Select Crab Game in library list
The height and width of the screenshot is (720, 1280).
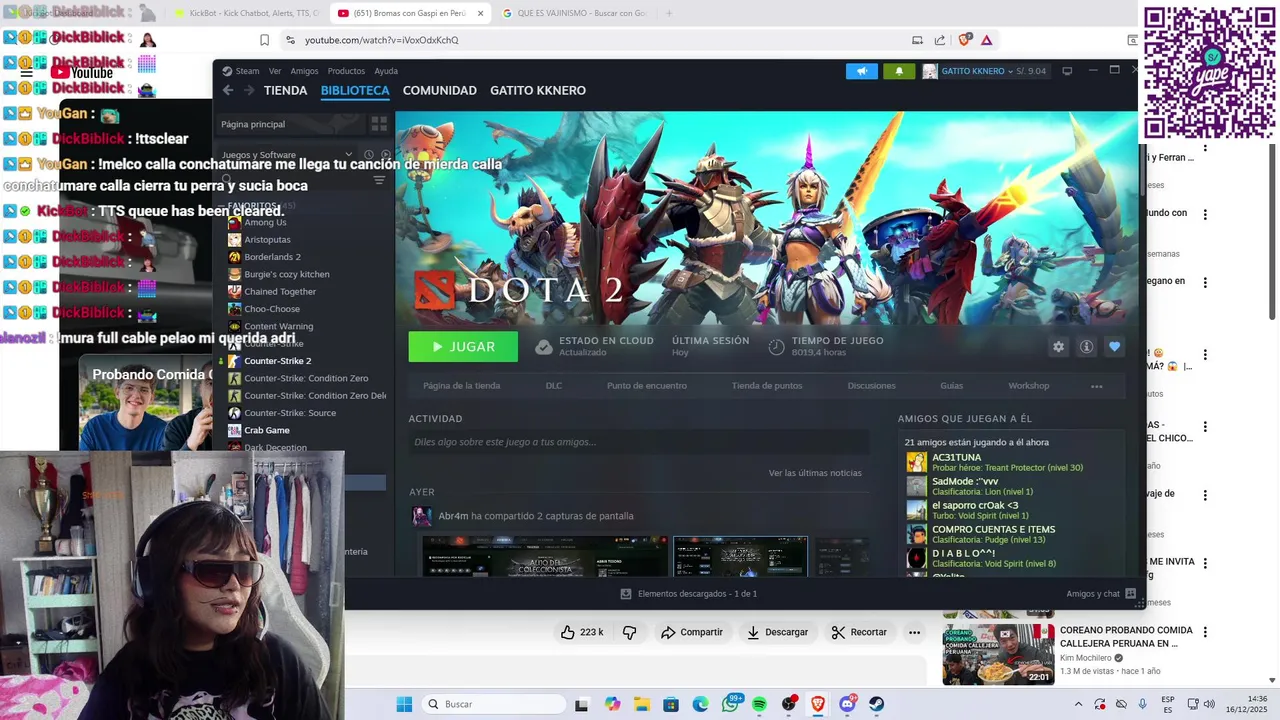pos(267,430)
